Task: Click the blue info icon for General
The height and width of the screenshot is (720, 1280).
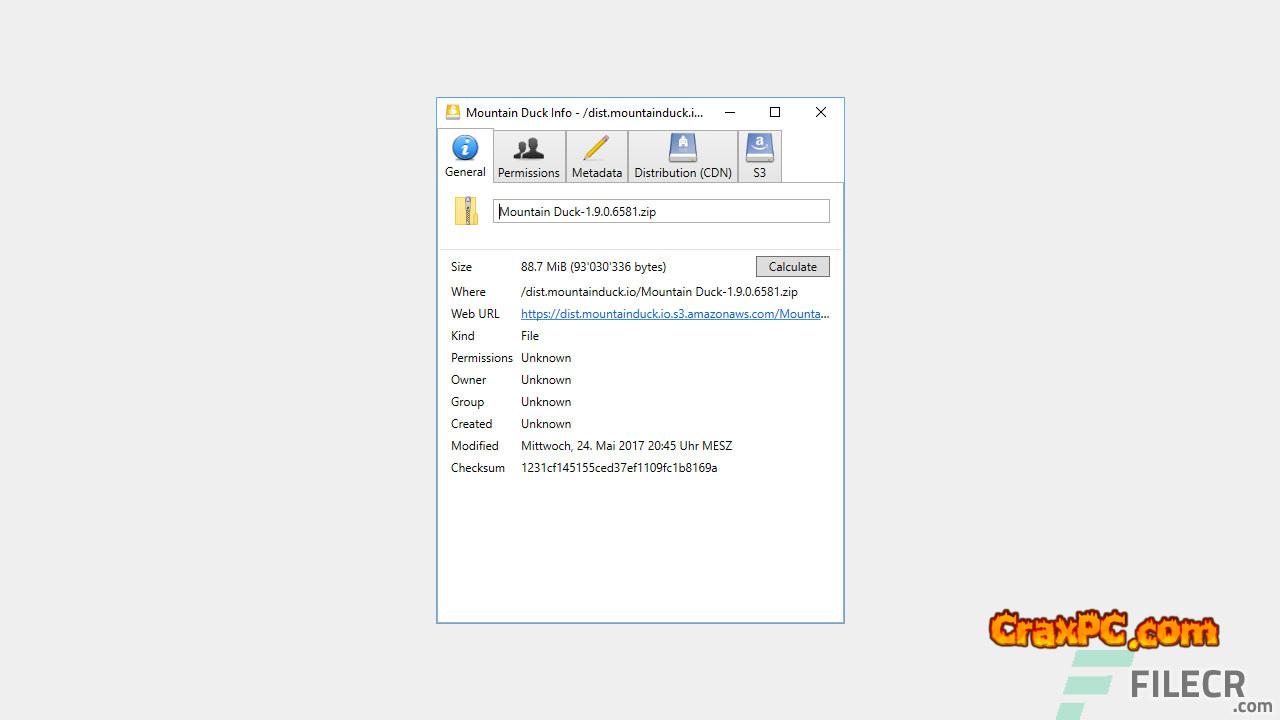Action: coord(465,148)
